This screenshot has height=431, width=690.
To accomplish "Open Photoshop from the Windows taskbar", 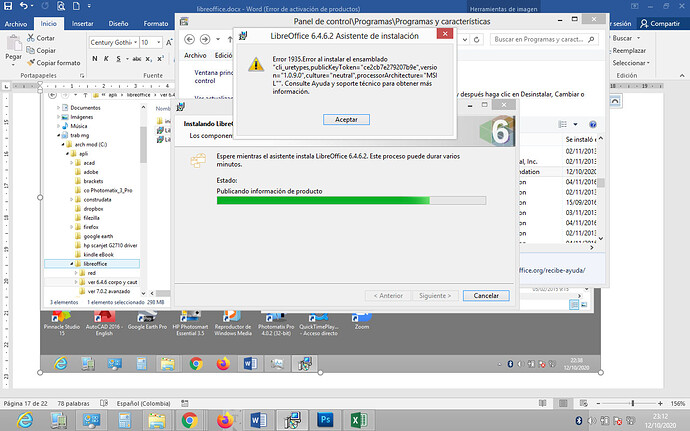I will click(325, 420).
